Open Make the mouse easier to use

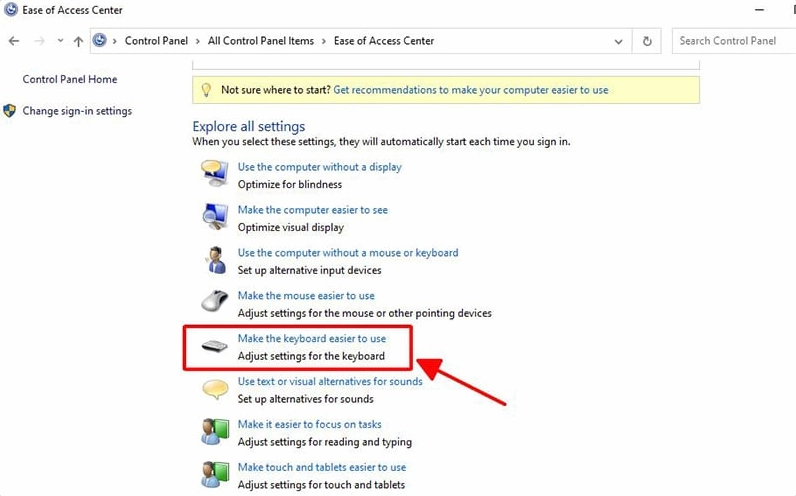pos(306,295)
